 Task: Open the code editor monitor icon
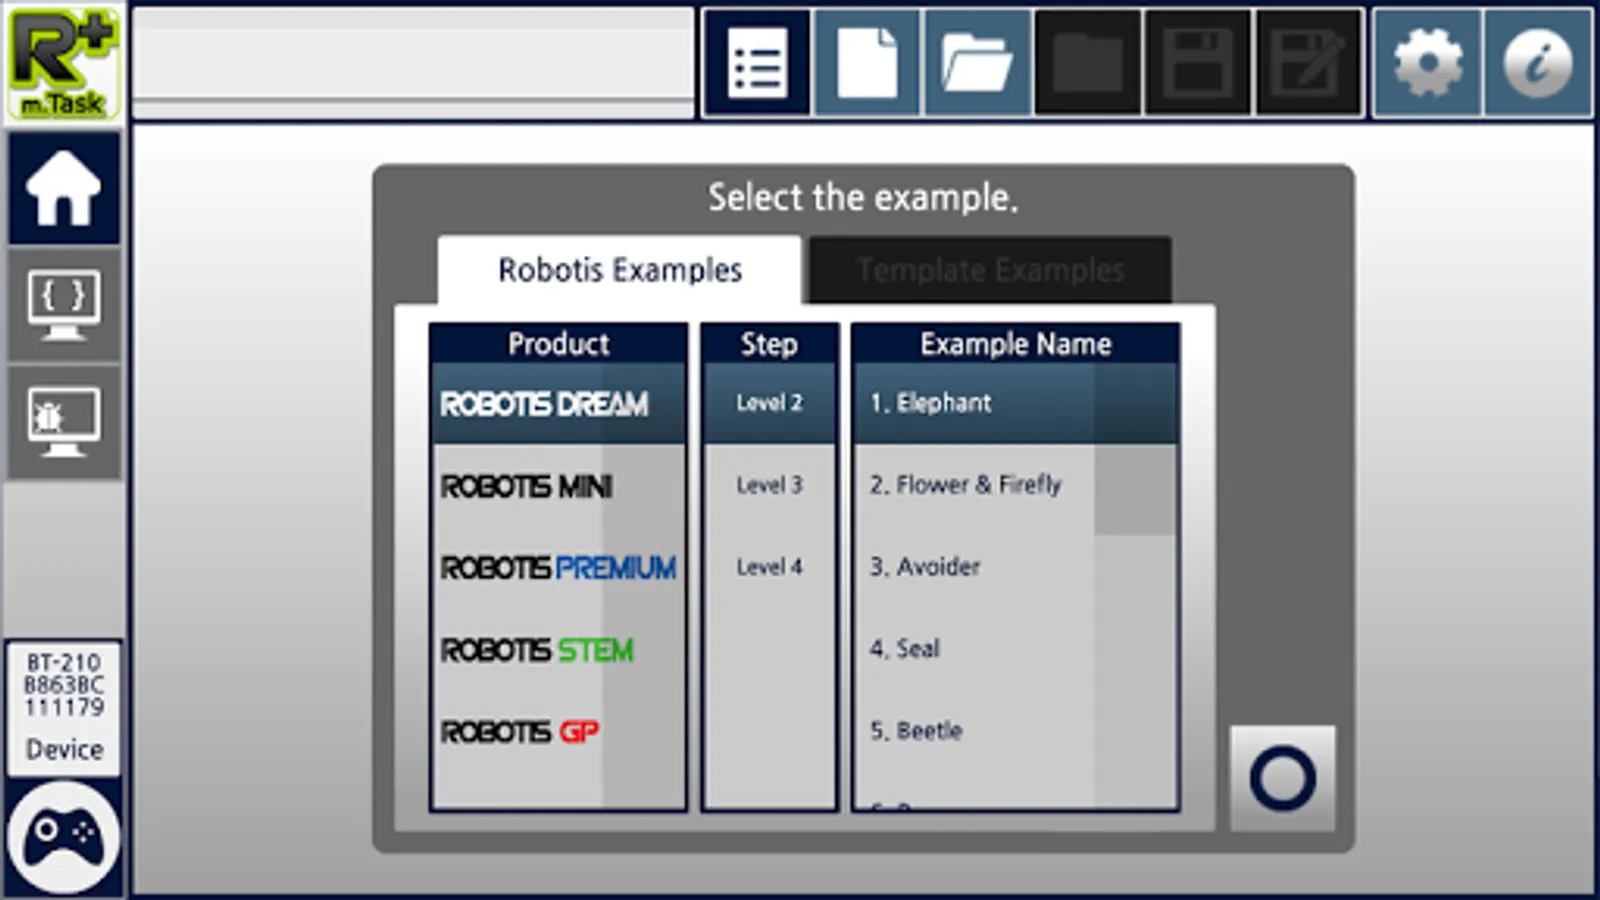pos(64,305)
